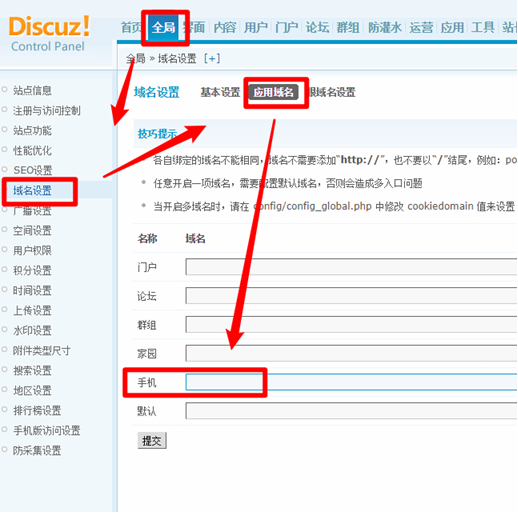Open 防采集设置 sidebar entry
Image resolution: width=518 pixels, height=513 pixels.
pyautogui.click(x=37, y=450)
